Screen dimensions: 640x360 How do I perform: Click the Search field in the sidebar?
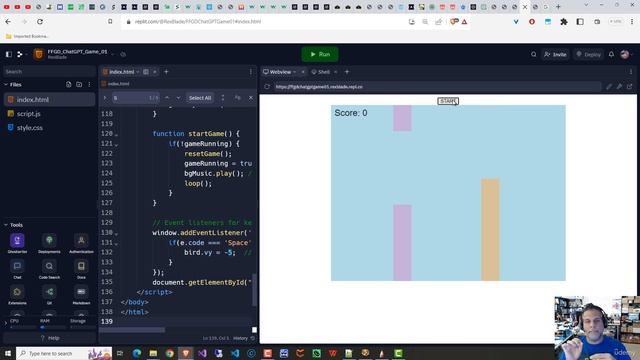[x=49, y=71]
